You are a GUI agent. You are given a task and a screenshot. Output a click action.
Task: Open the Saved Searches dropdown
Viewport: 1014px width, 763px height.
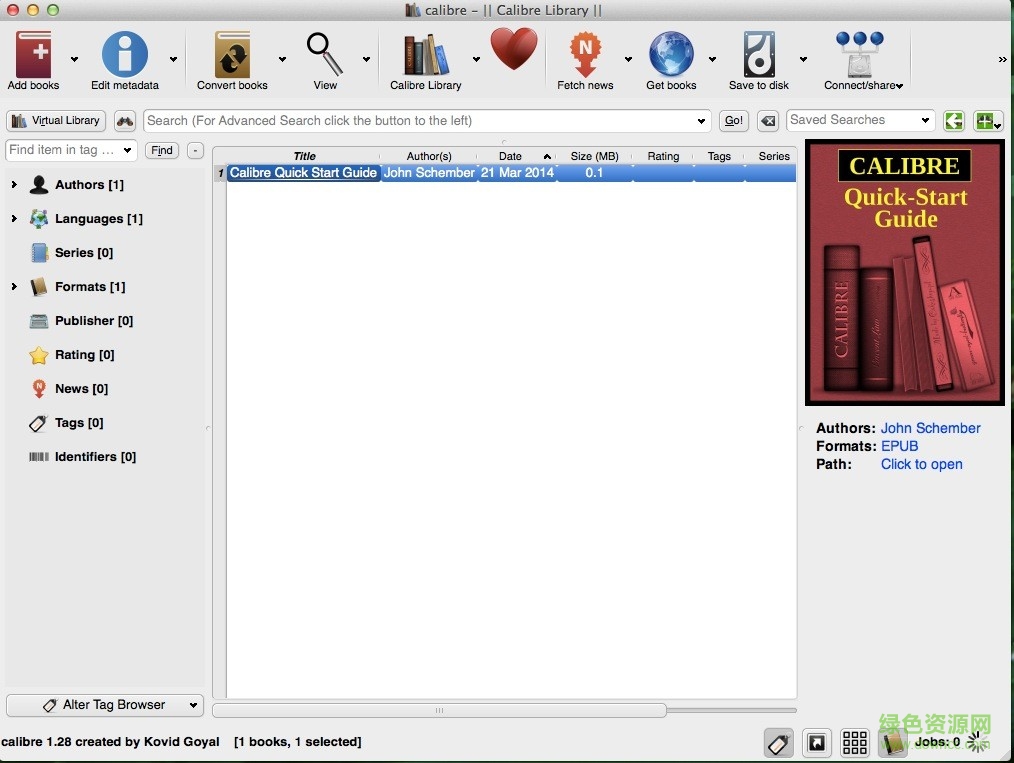pyautogui.click(x=925, y=120)
